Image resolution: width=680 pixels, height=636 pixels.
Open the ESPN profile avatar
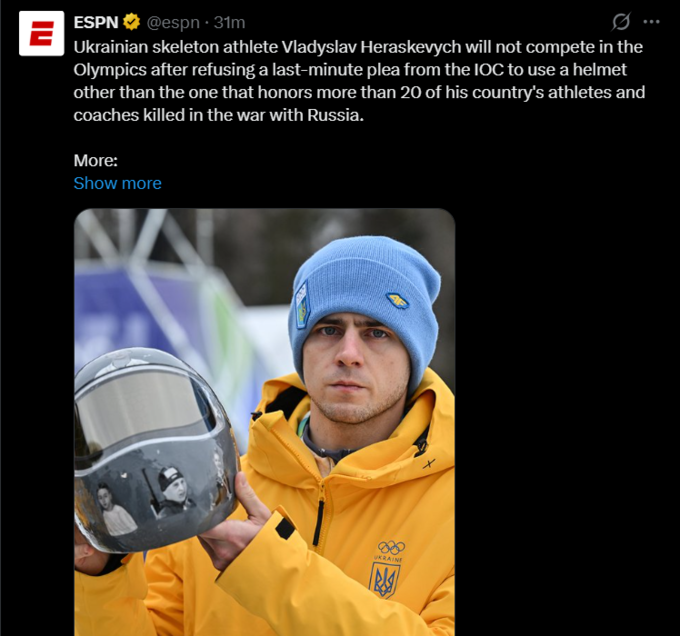click(42, 33)
